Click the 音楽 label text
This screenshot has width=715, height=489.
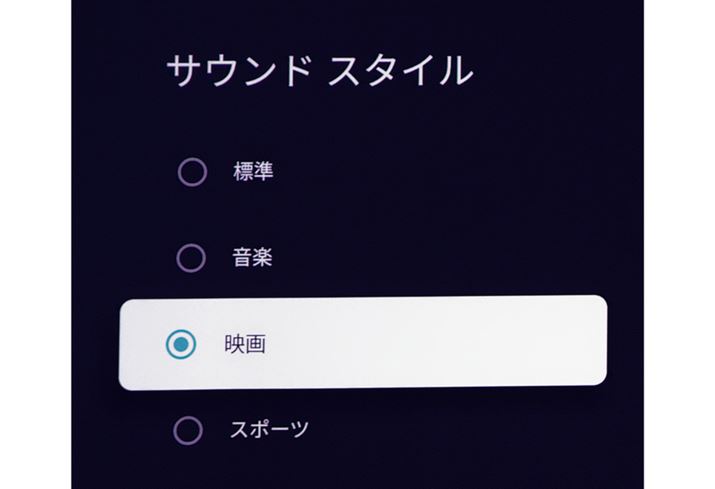click(253, 259)
